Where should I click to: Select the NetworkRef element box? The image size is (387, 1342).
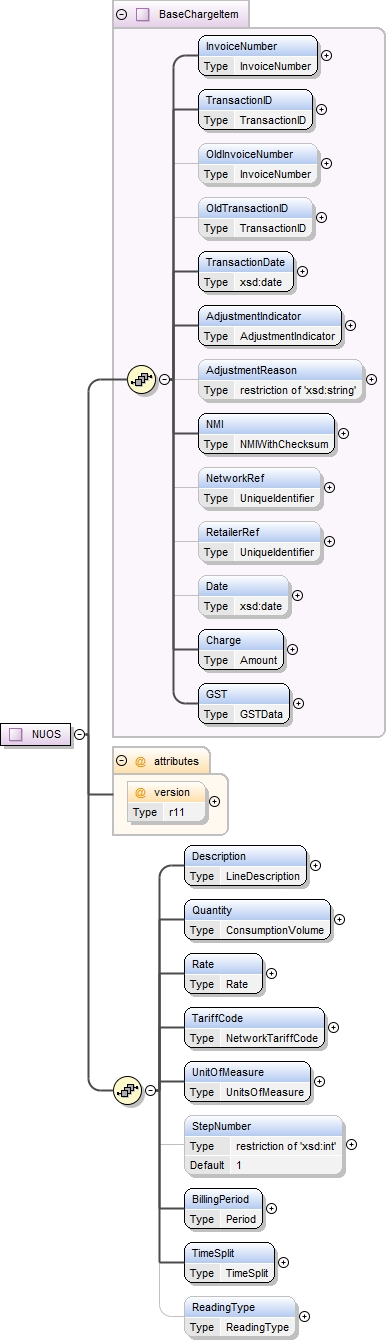click(x=260, y=488)
